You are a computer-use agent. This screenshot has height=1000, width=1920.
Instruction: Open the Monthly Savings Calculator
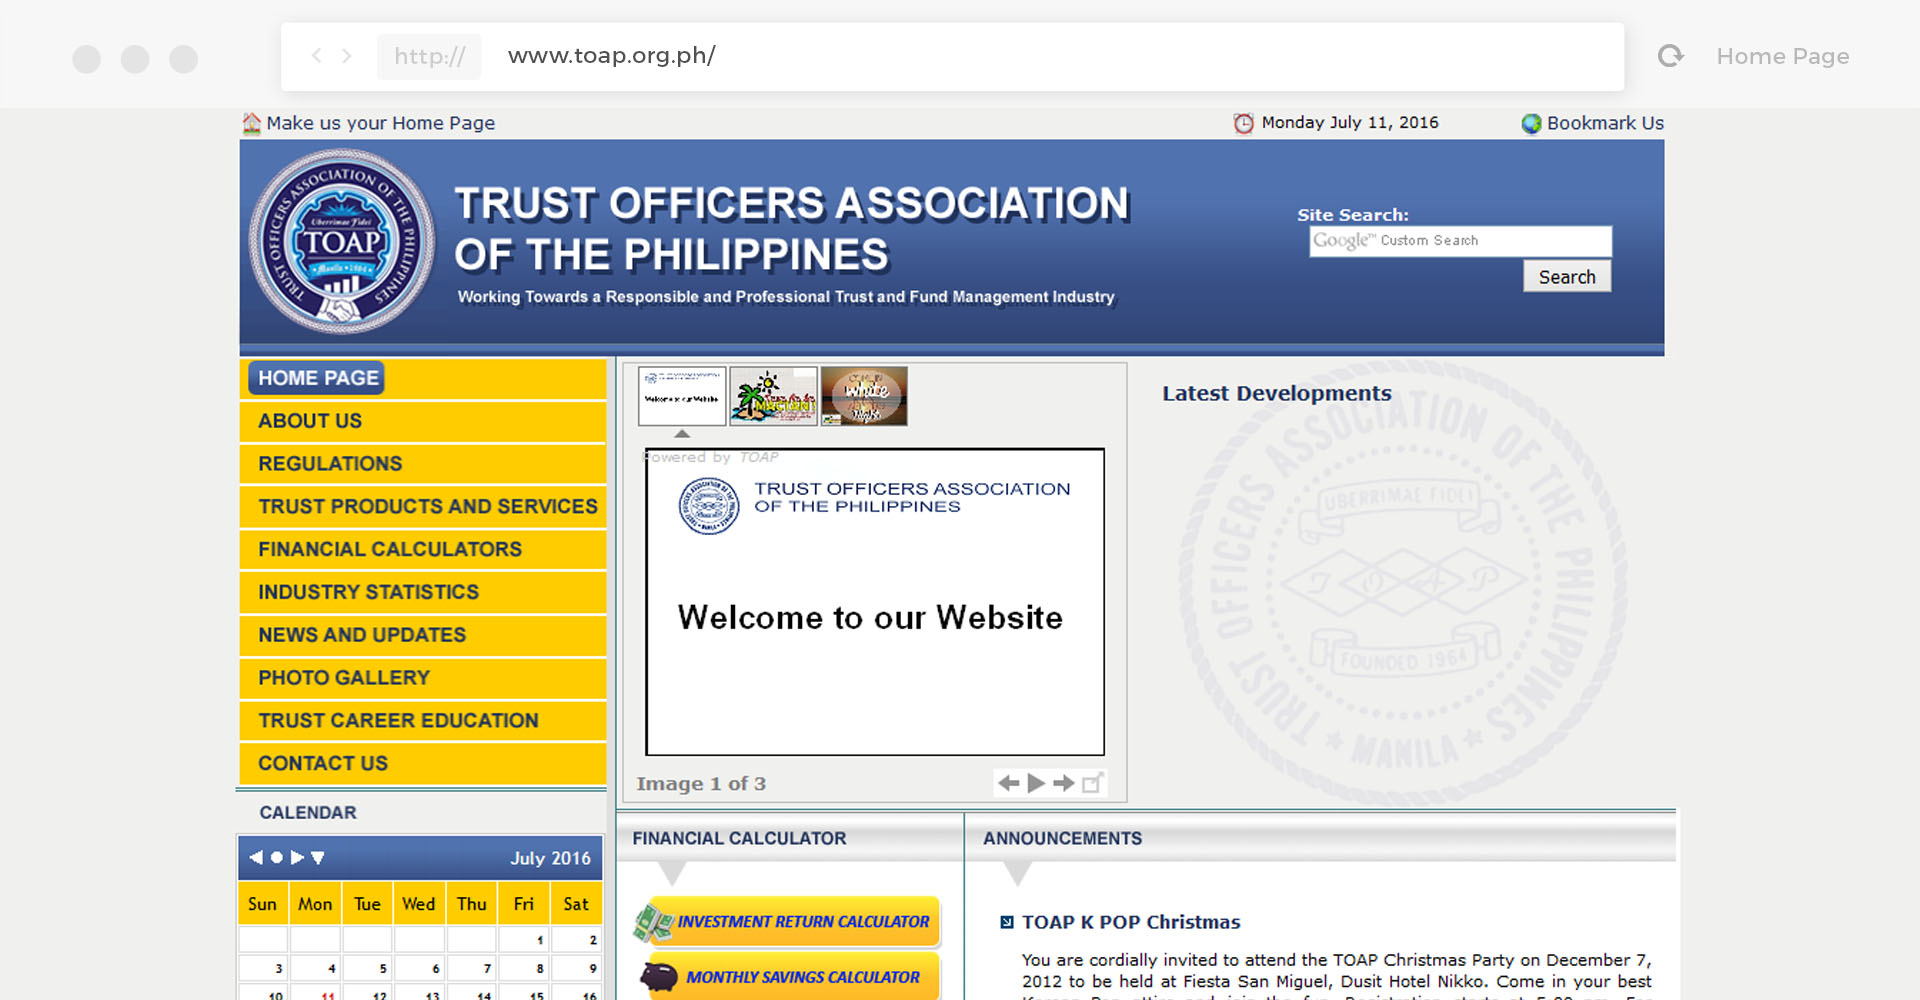click(x=790, y=977)
